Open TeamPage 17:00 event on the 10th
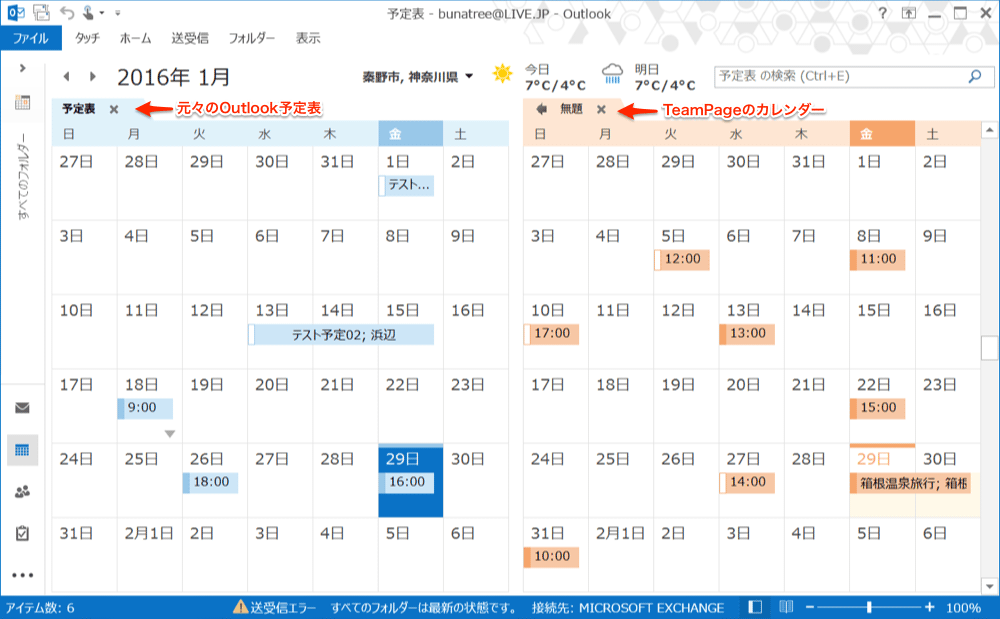 point(552,334)
